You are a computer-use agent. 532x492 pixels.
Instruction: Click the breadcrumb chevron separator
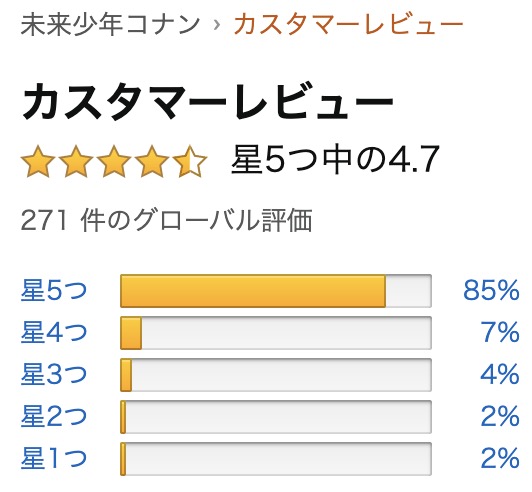tap(217, 25)
